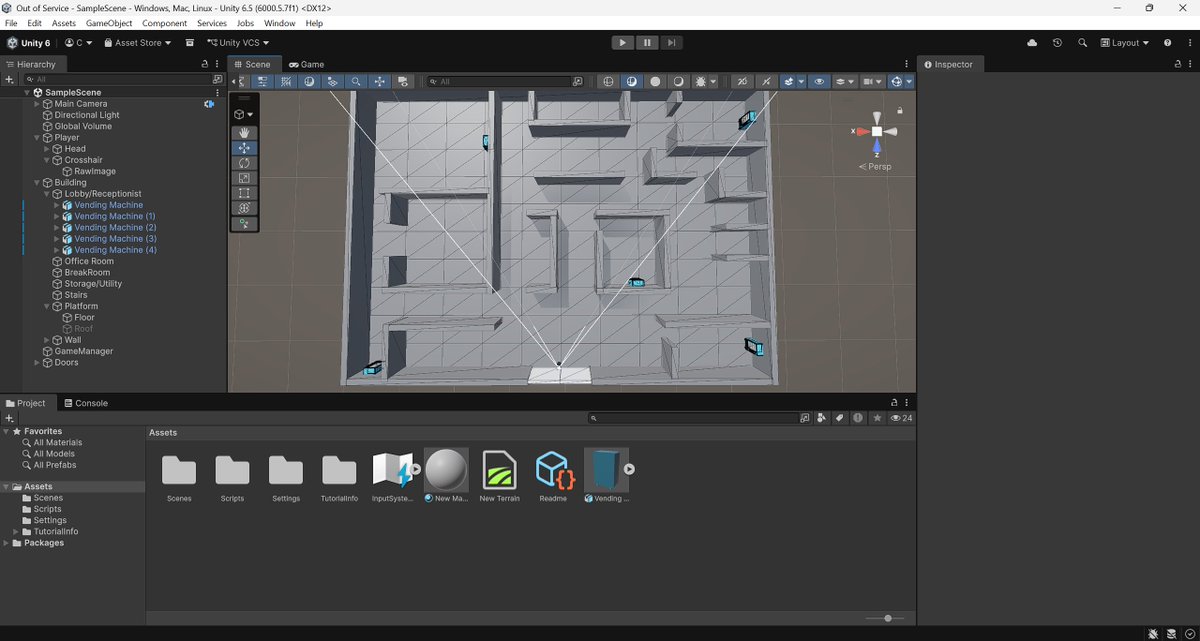Select the Scale tool

tap(245, 178)
